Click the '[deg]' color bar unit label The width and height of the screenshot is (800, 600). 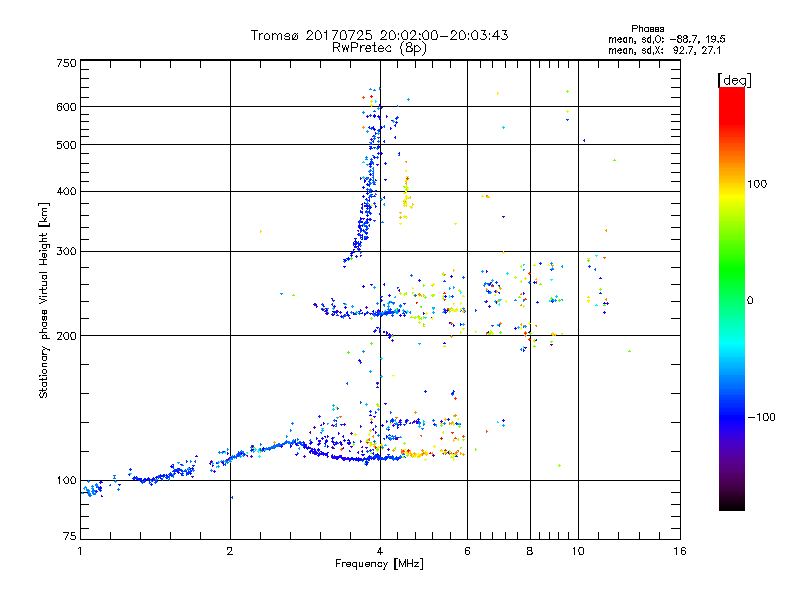(734, 80)
